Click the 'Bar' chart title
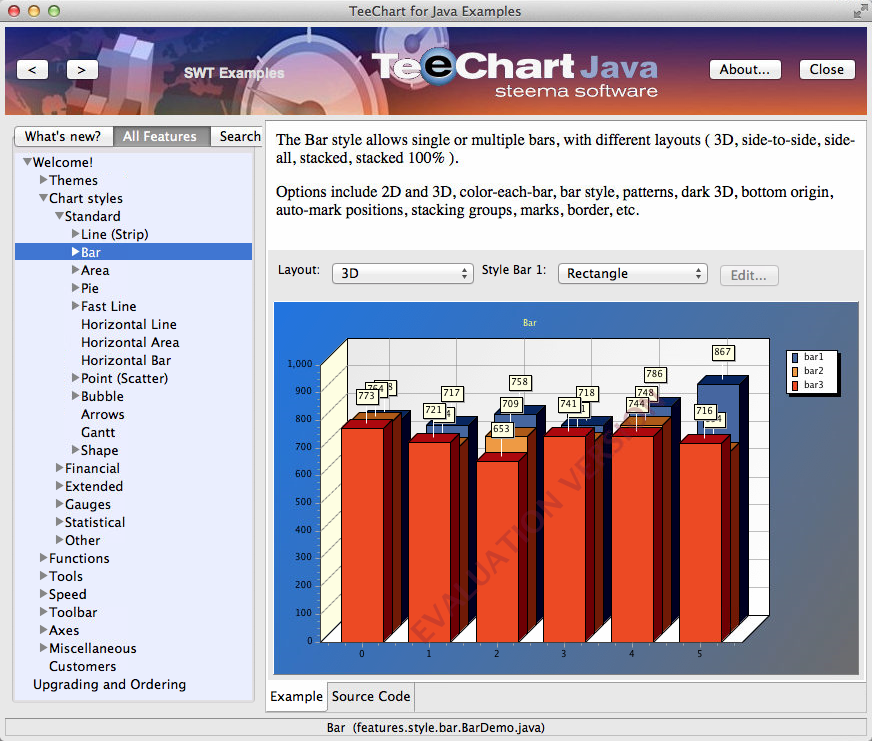 tap(529, 323)
